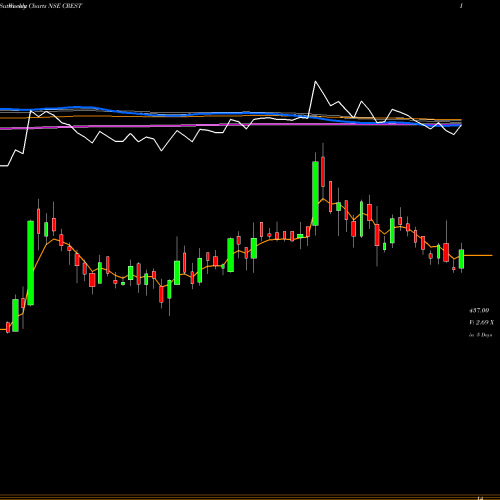Click the 'Days' label under the volume

[x=480, y=335]
